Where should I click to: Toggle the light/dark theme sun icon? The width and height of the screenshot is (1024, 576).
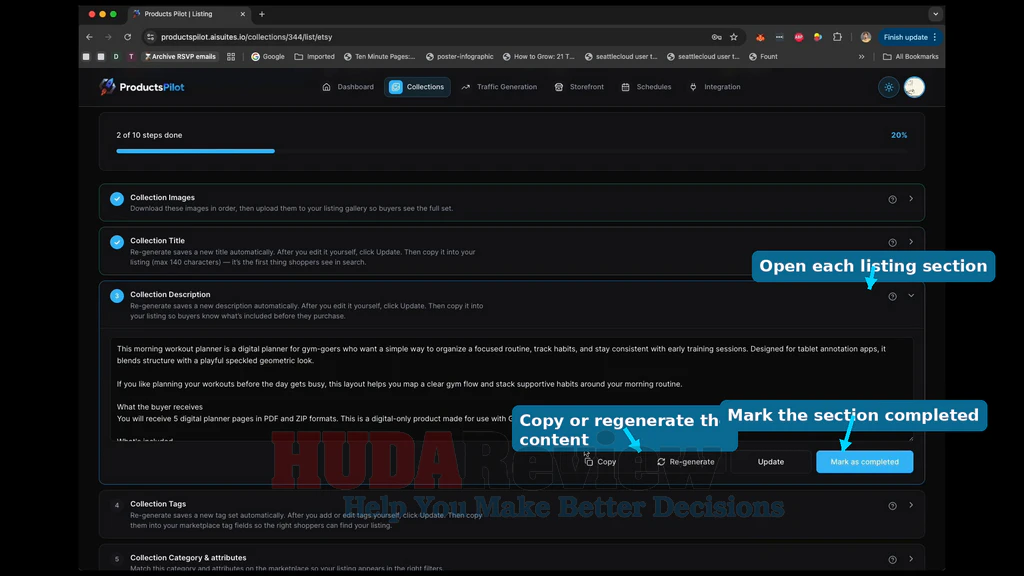tap(889, 87)
